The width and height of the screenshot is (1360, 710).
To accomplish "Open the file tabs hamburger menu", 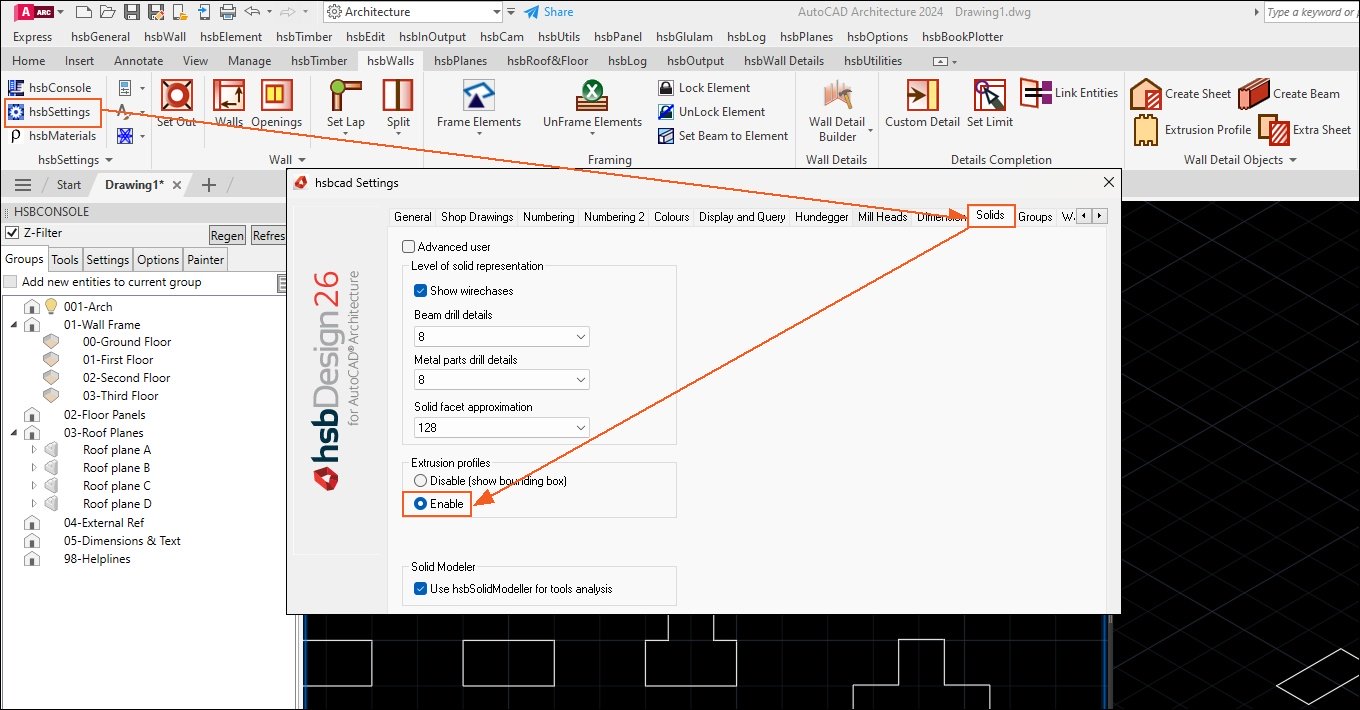I will [x=23, y=185].
